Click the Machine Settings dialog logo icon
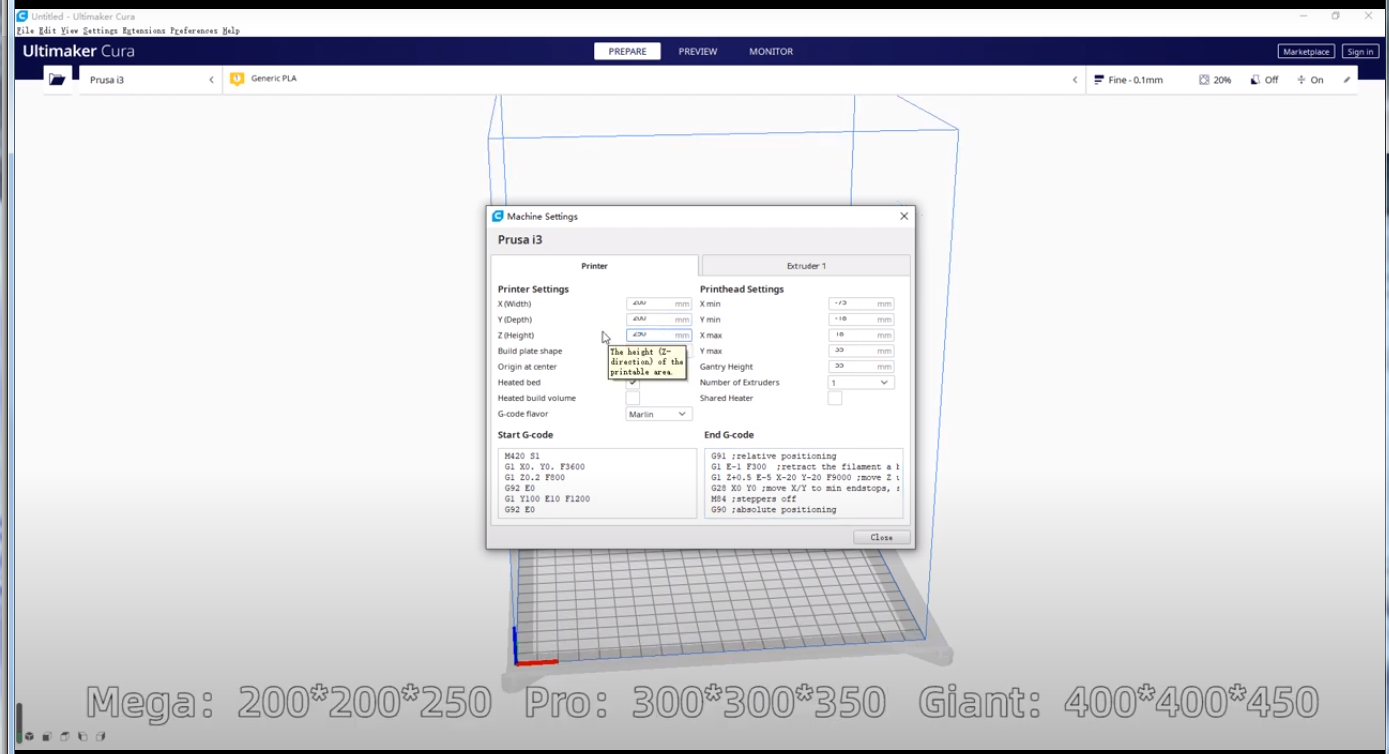 497,216
